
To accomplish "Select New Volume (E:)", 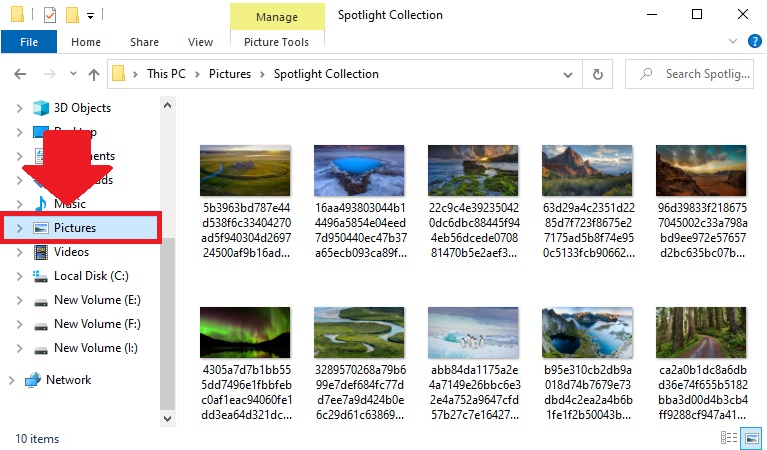I will click(x=97, y=299).
